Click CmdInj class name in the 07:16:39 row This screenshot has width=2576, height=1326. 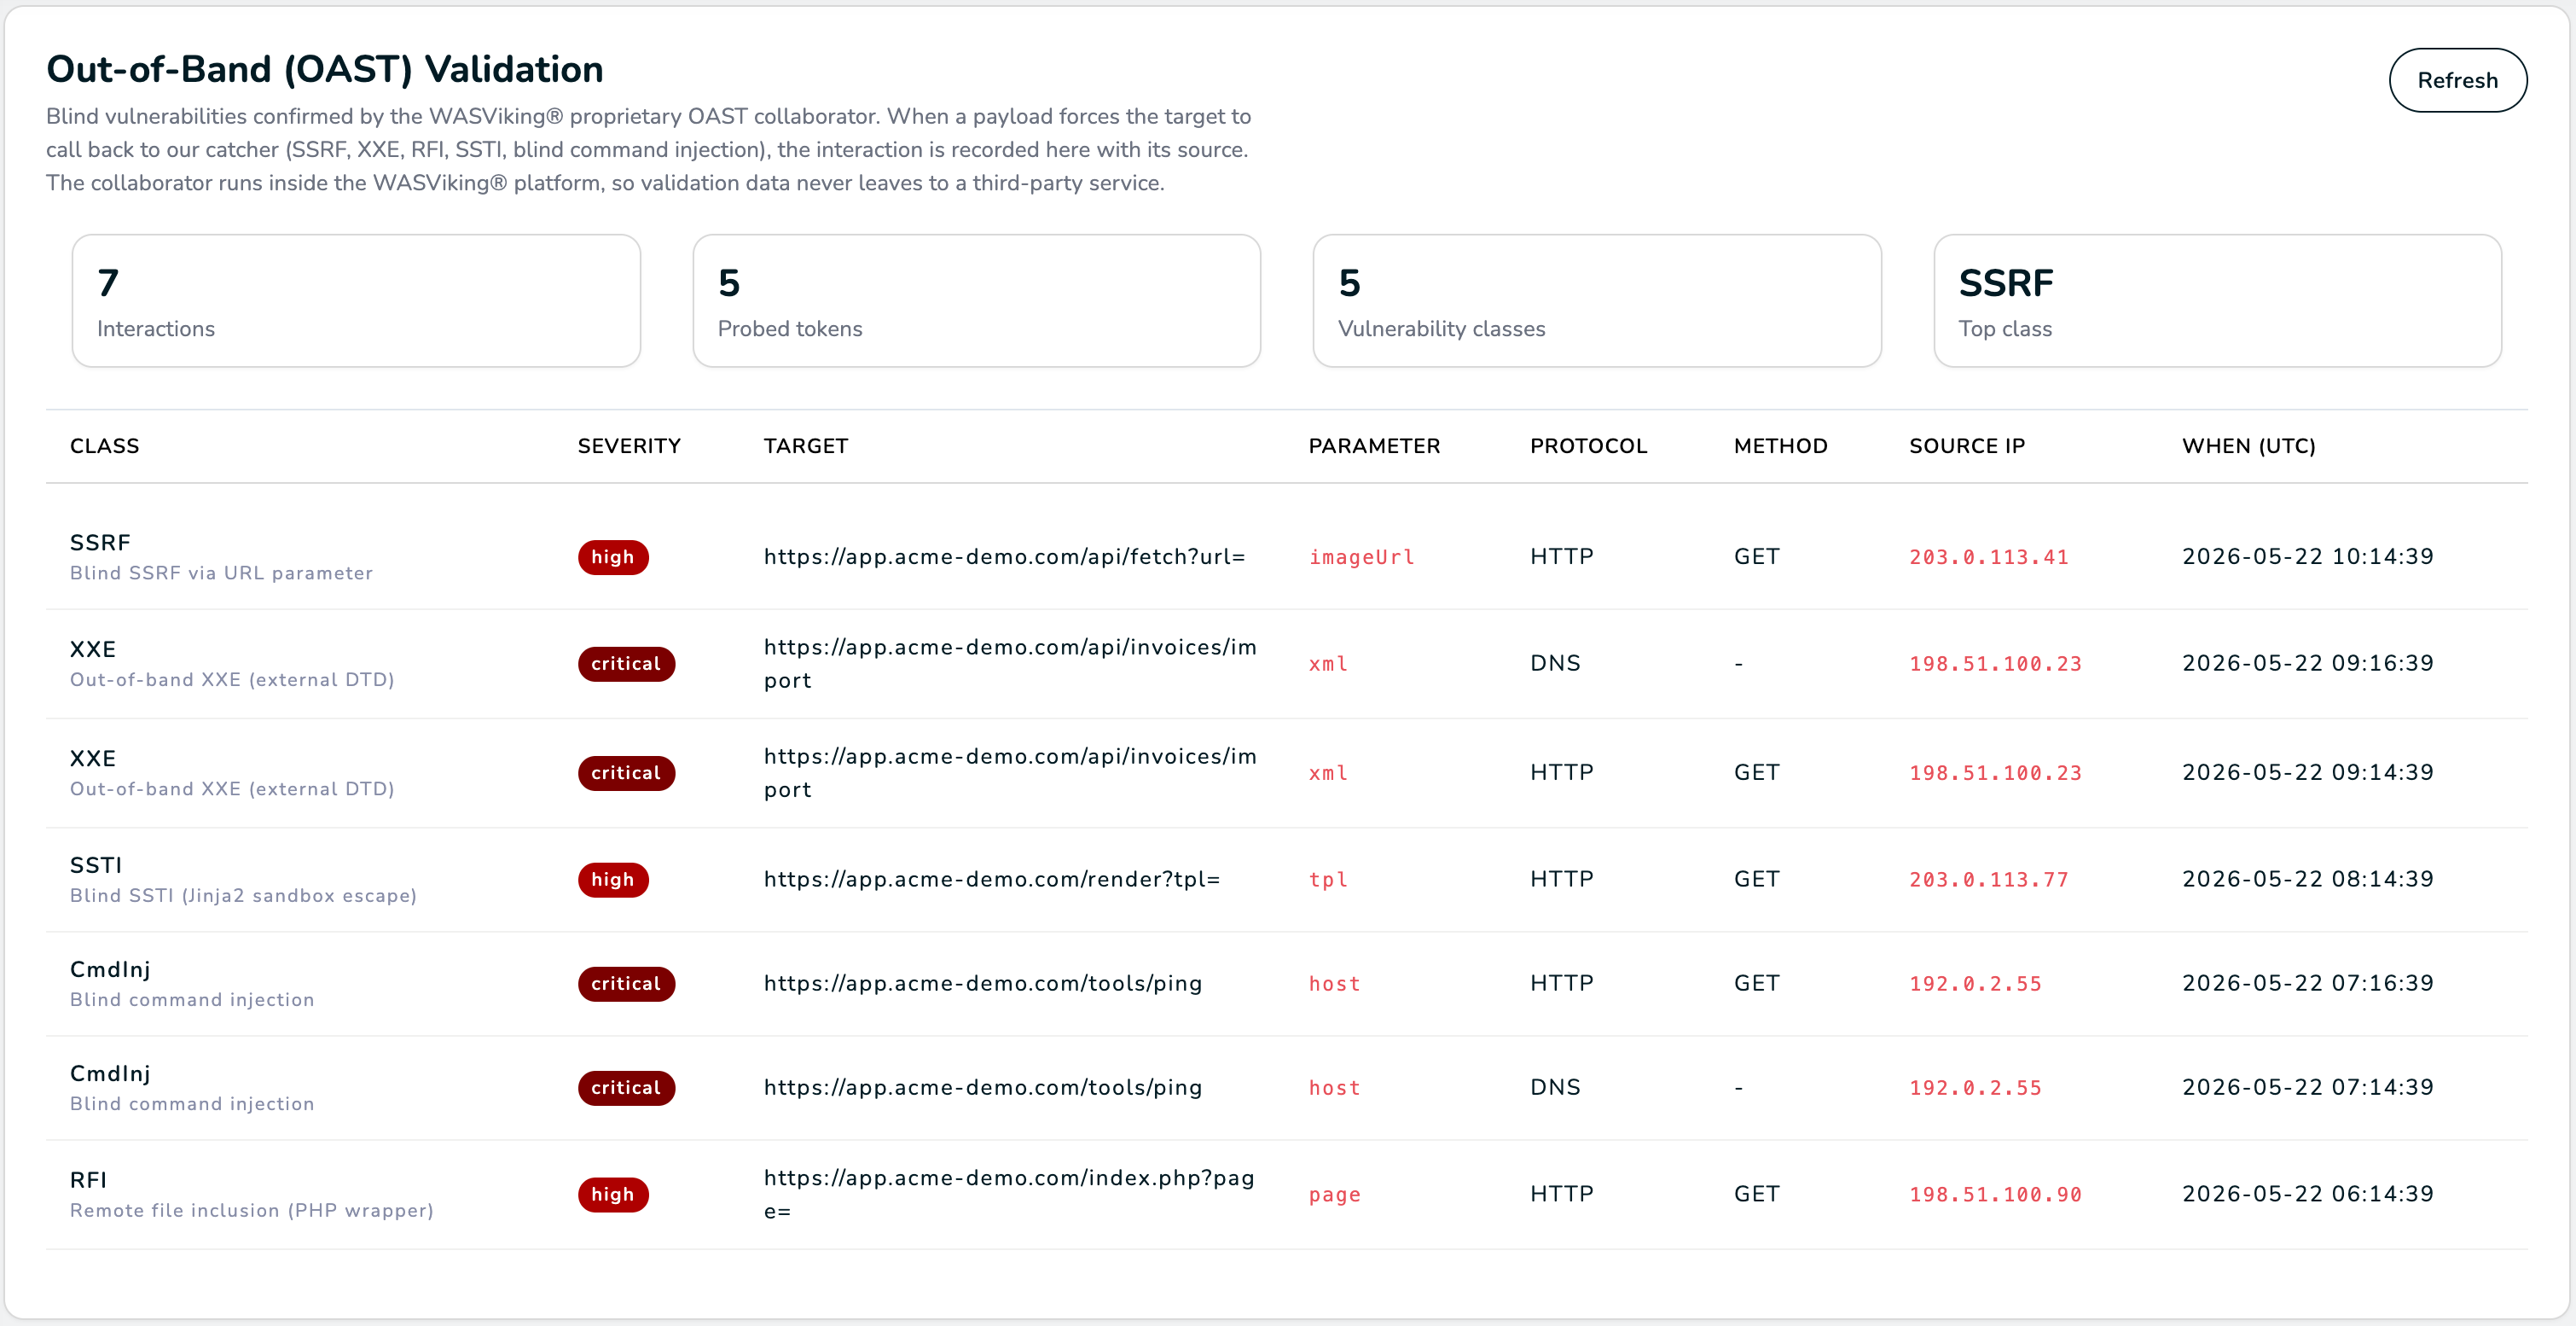pyautogui.click(x=110, y=970)
